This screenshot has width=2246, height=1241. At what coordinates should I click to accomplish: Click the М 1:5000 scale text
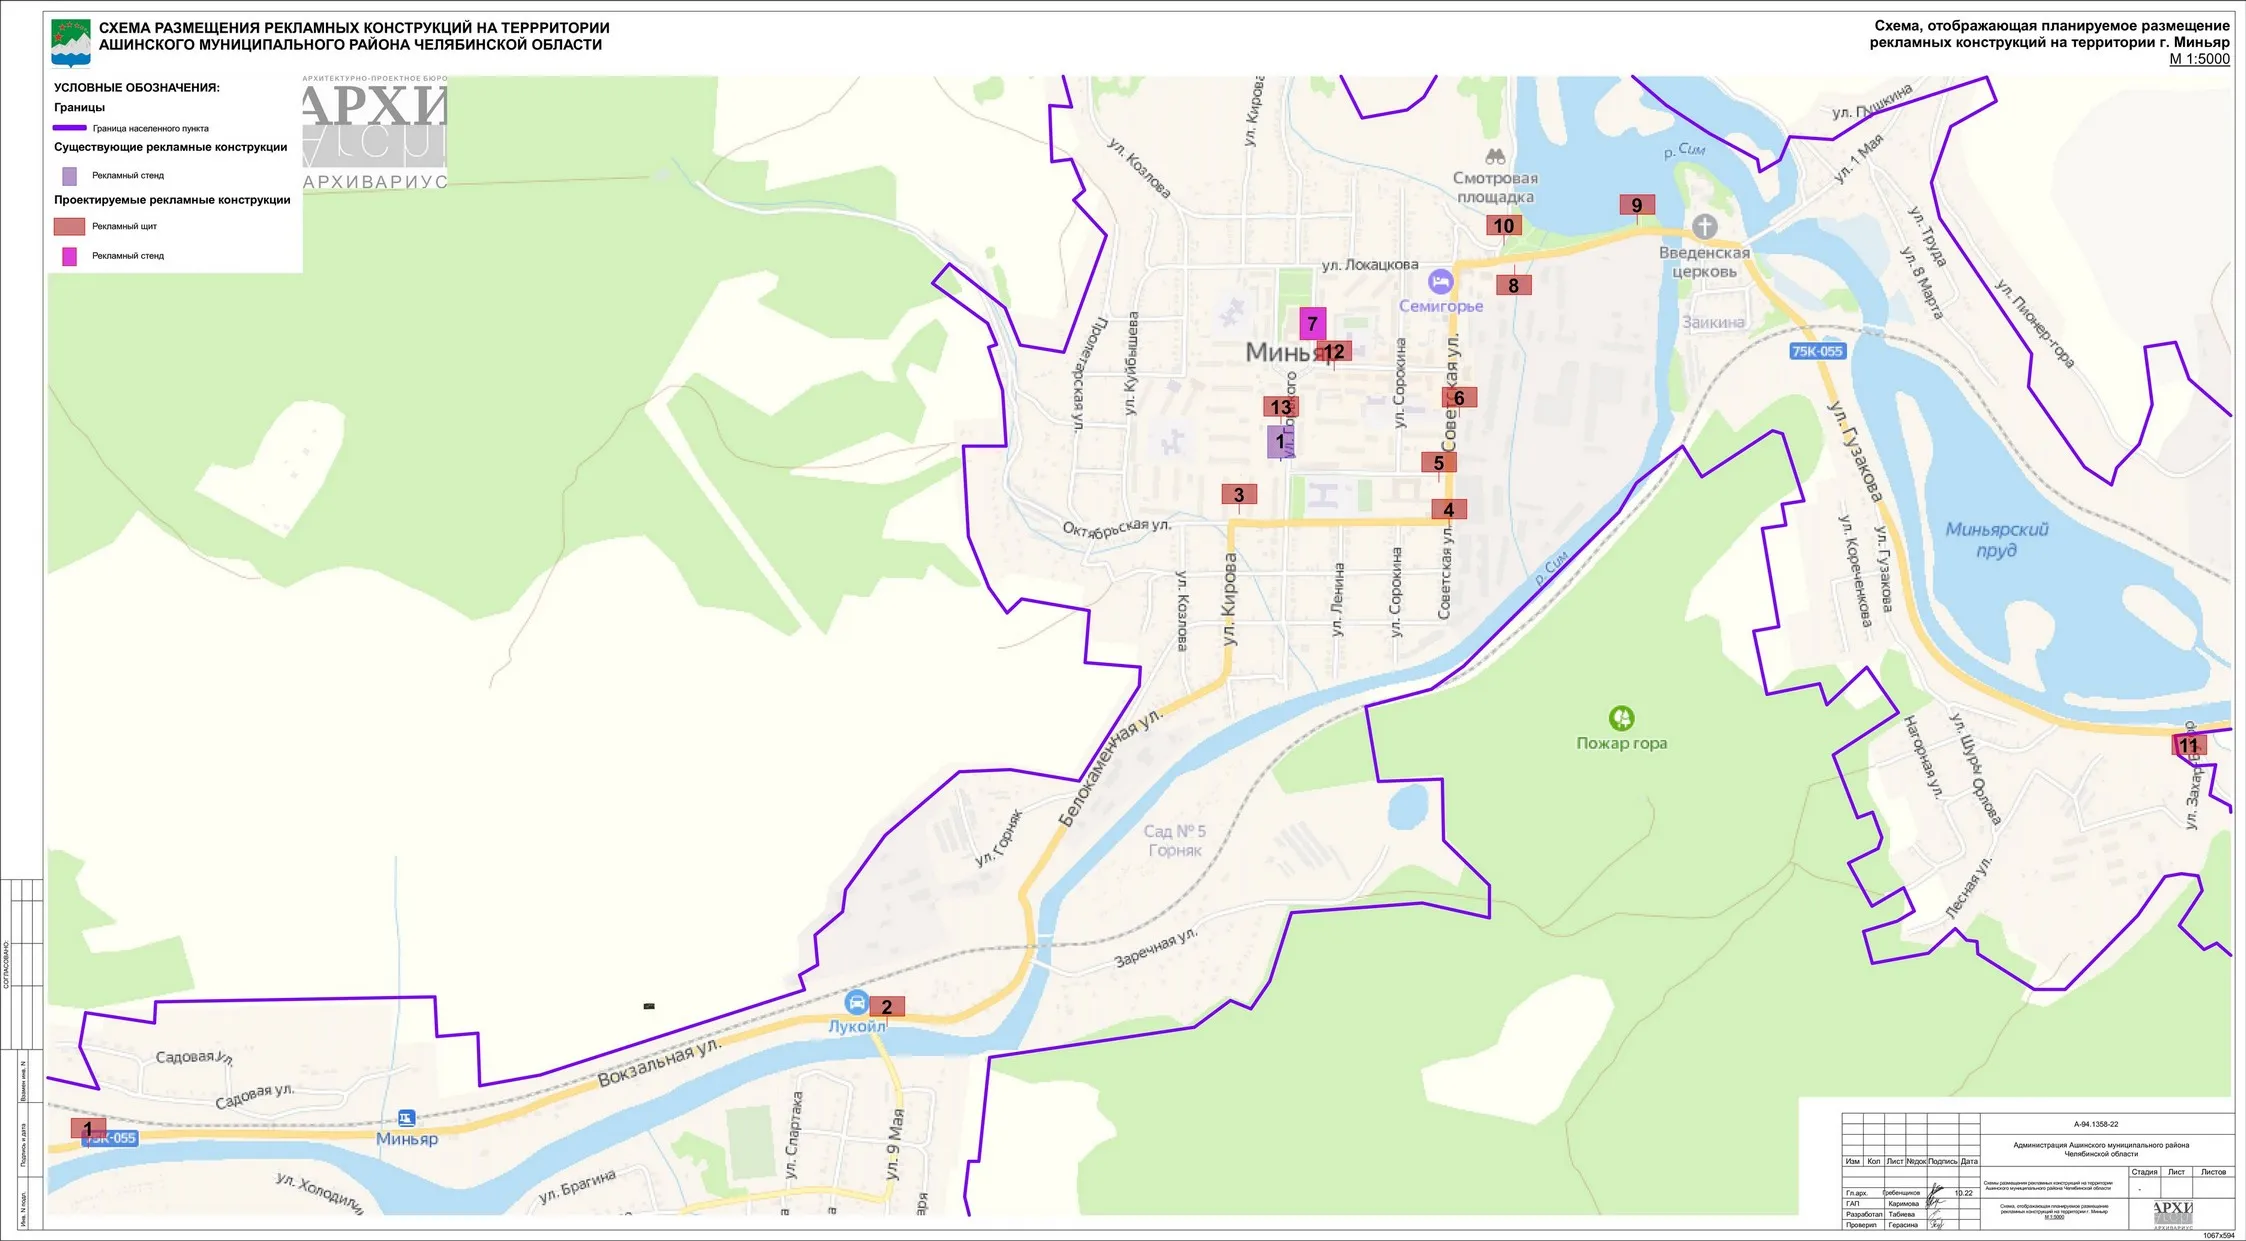pos(2199,59)
